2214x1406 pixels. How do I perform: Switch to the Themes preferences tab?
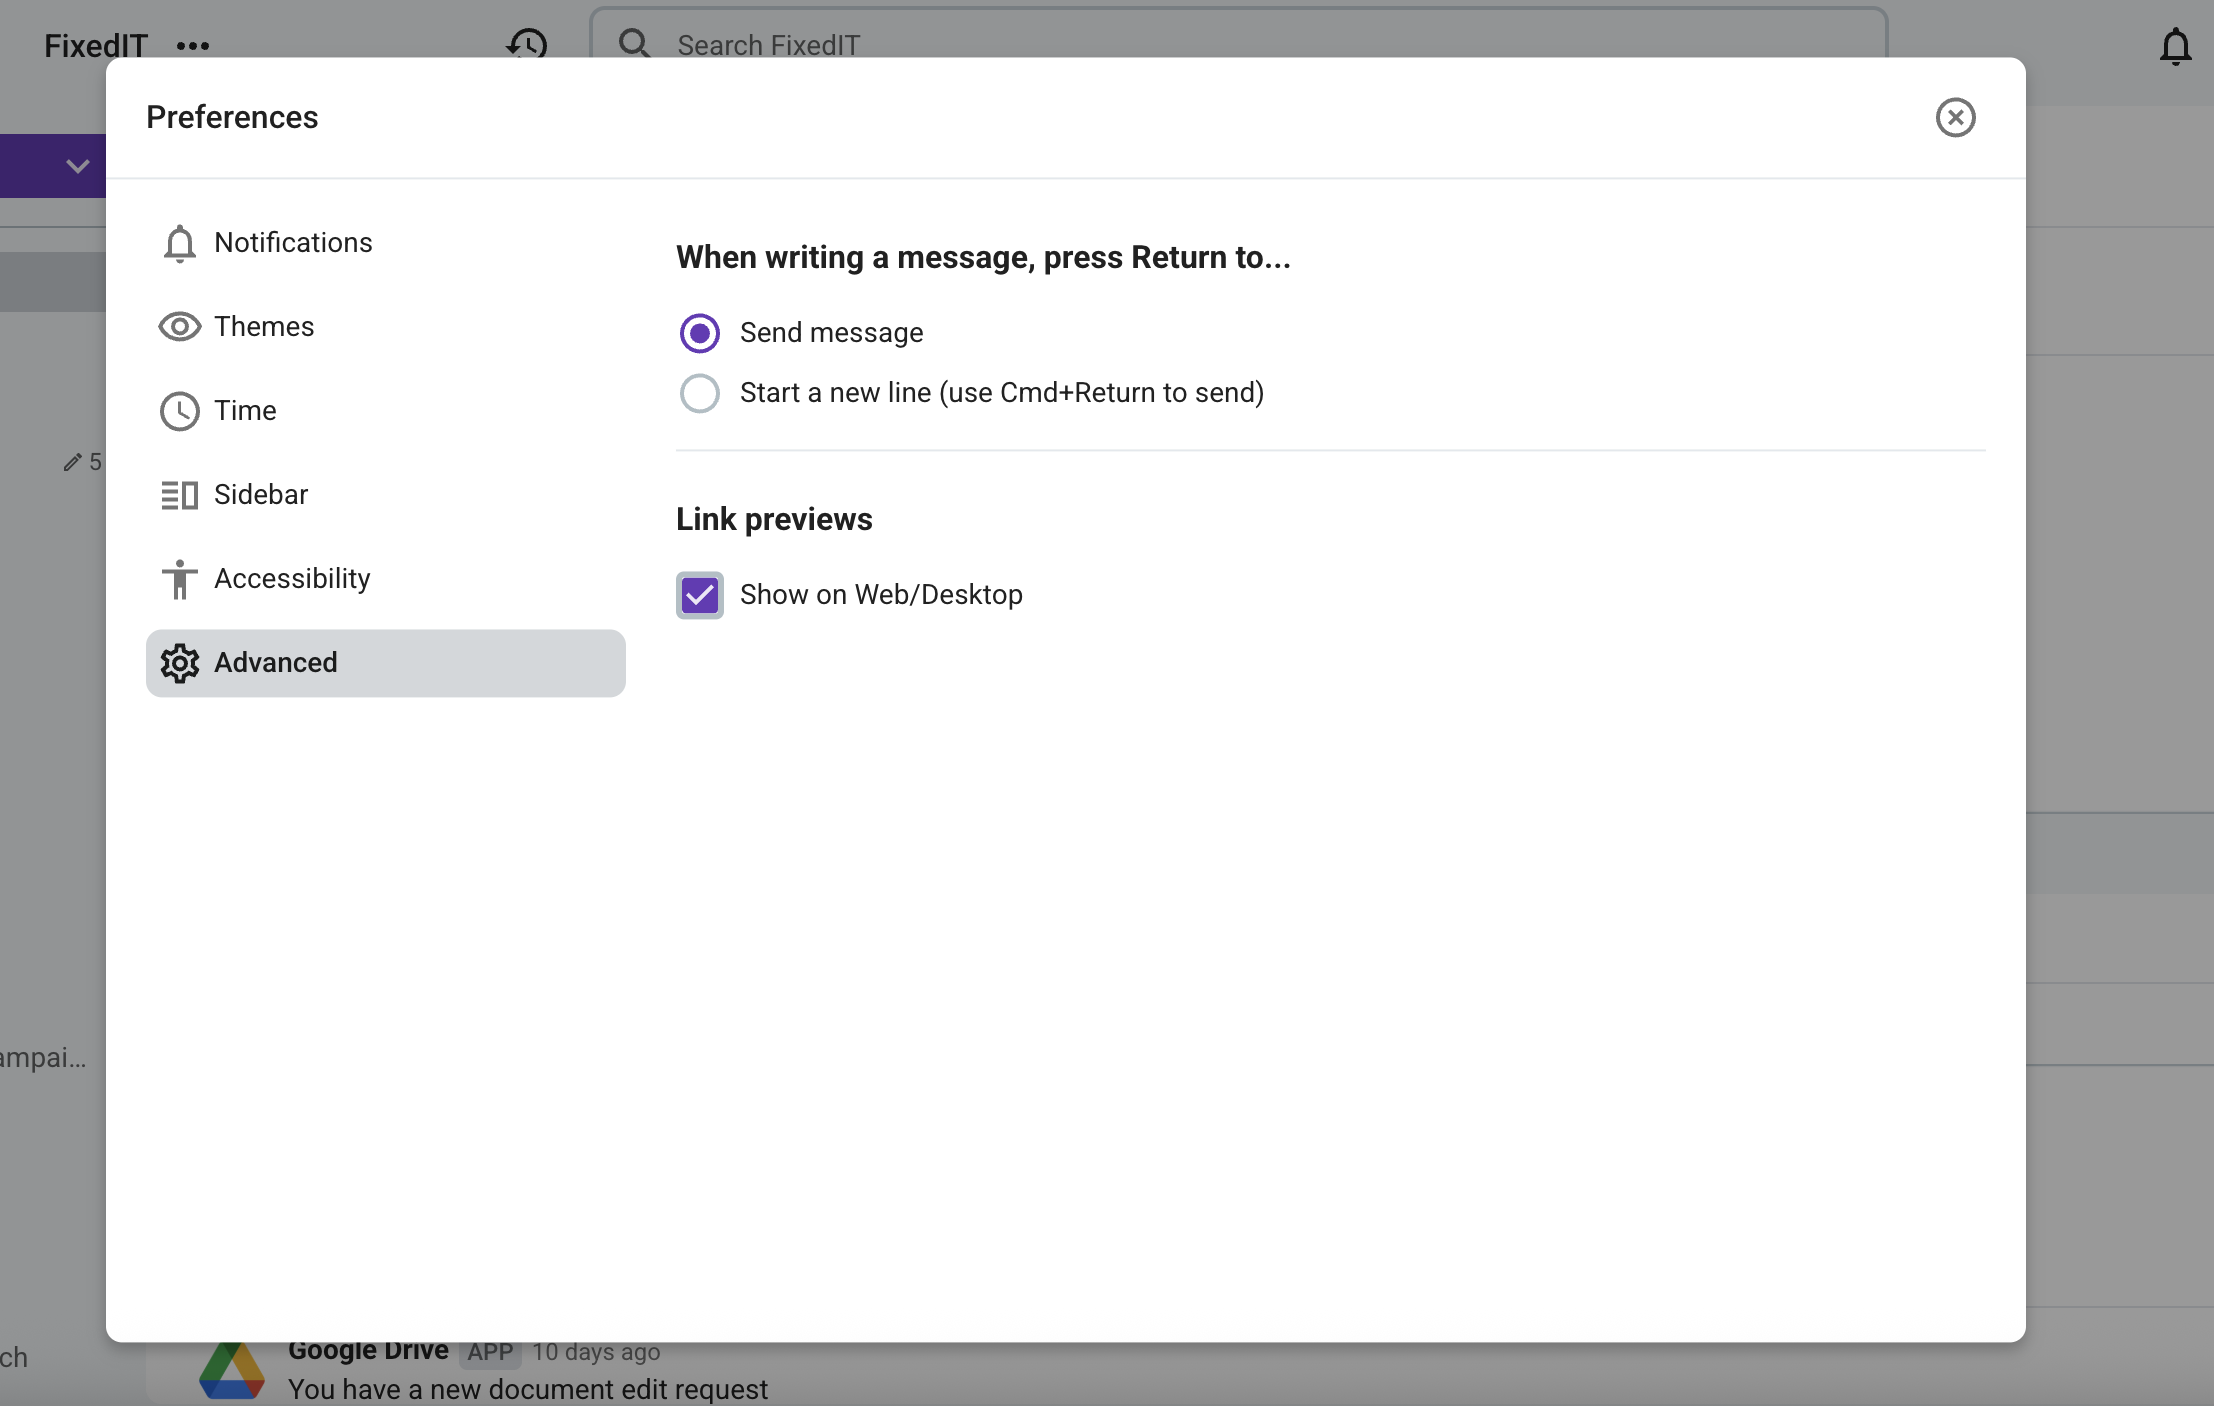[x=264, y=327]
